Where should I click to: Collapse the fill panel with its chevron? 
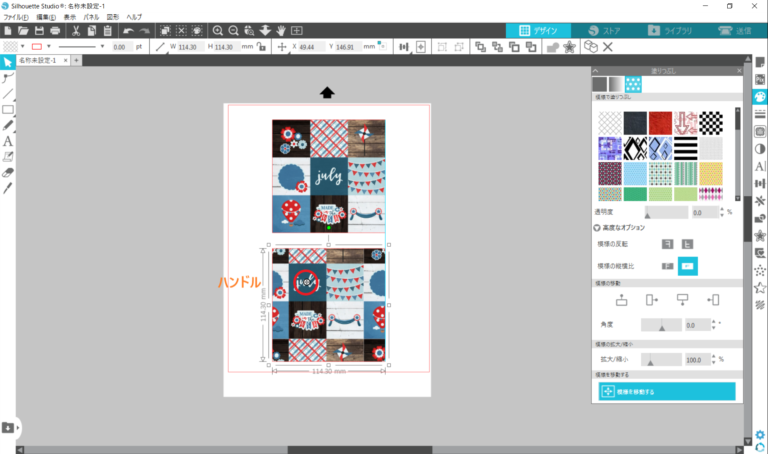(x=596, y=71)
